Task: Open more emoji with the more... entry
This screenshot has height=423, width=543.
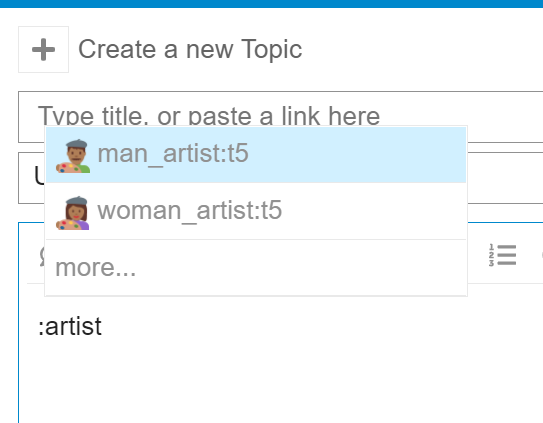Action: [x=256, y=267]
